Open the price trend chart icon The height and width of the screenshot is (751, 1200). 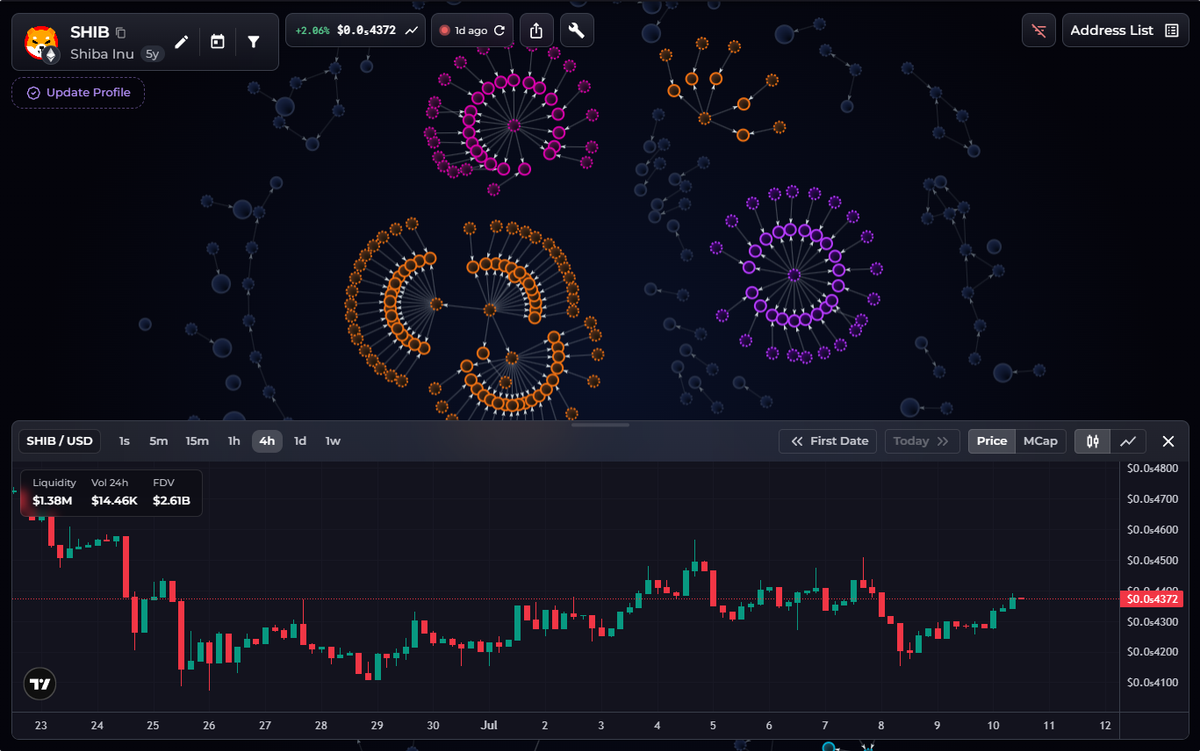coord(412,31)
